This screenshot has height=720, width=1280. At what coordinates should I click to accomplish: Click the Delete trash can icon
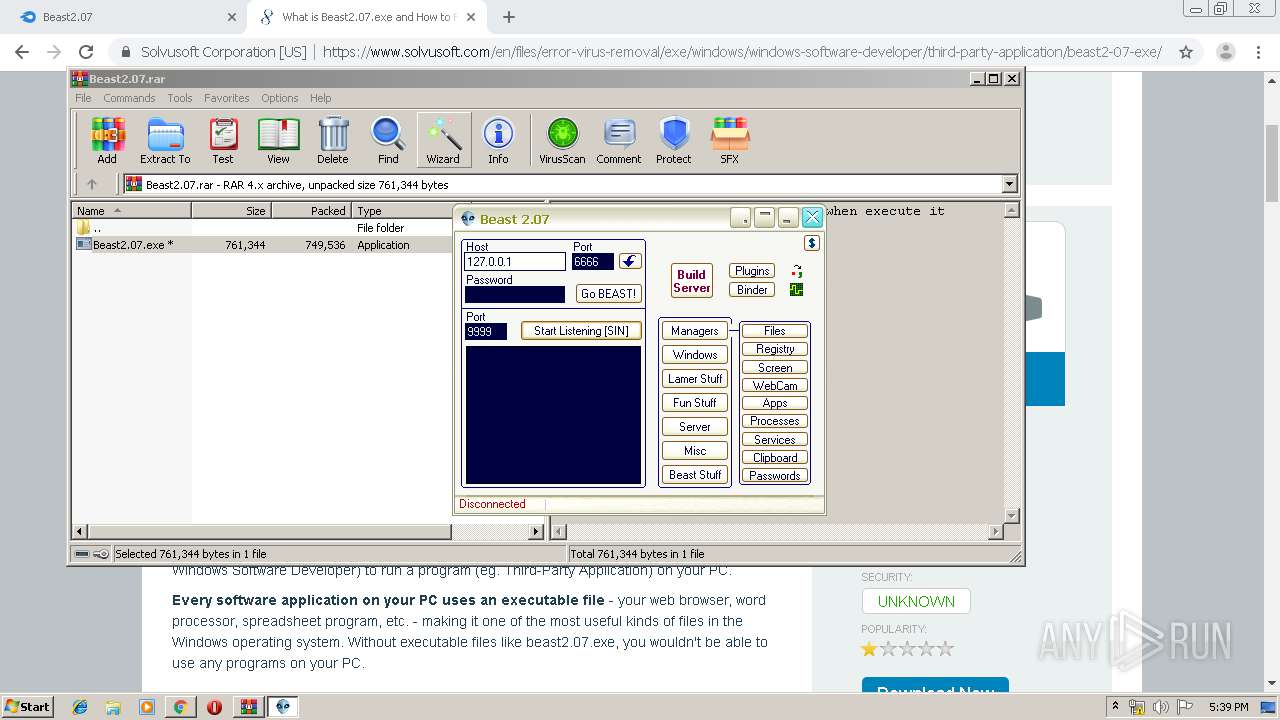tap(333, 140)
